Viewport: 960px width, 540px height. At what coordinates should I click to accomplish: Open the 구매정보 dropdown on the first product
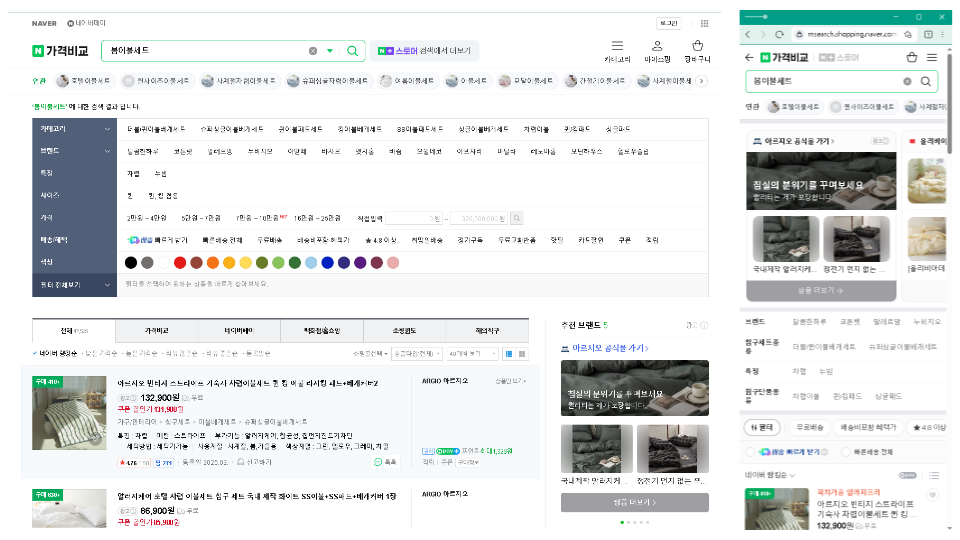(x=469, y=462)
